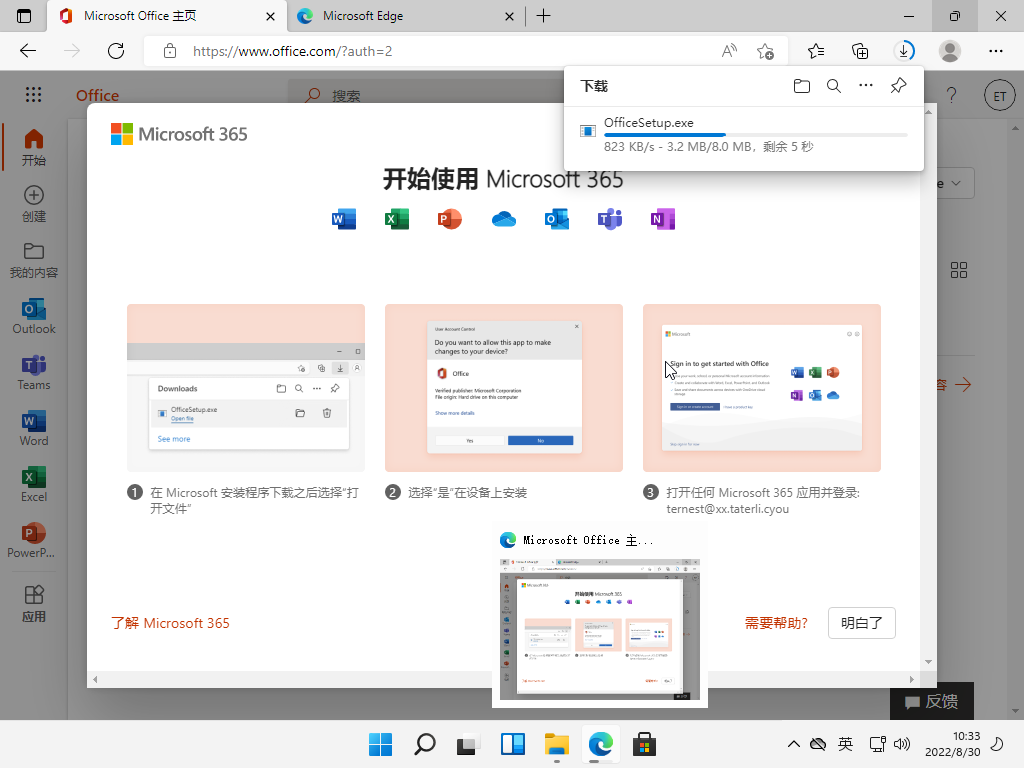The height and width of the screenshot is (768, 1024).
Task: Open Edge Settings and more menu
Action: pos(996,51)
